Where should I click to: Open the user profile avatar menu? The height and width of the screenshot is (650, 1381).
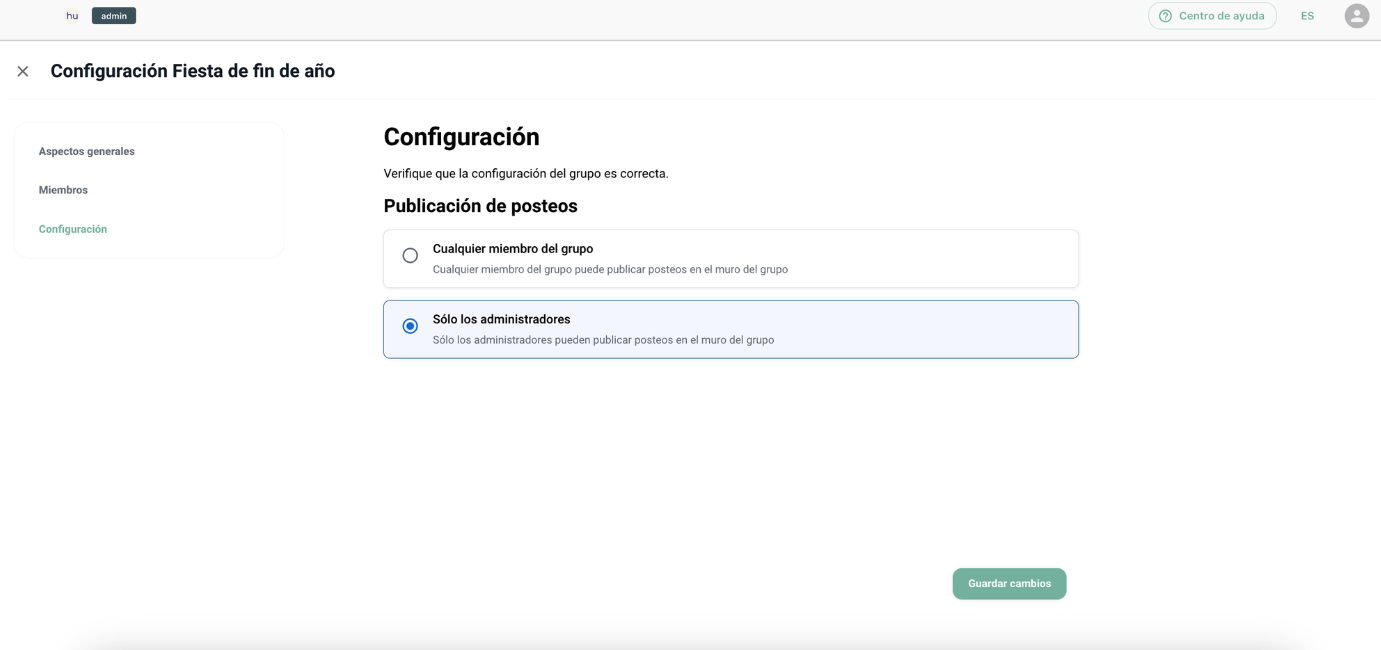click(1356, 16)
